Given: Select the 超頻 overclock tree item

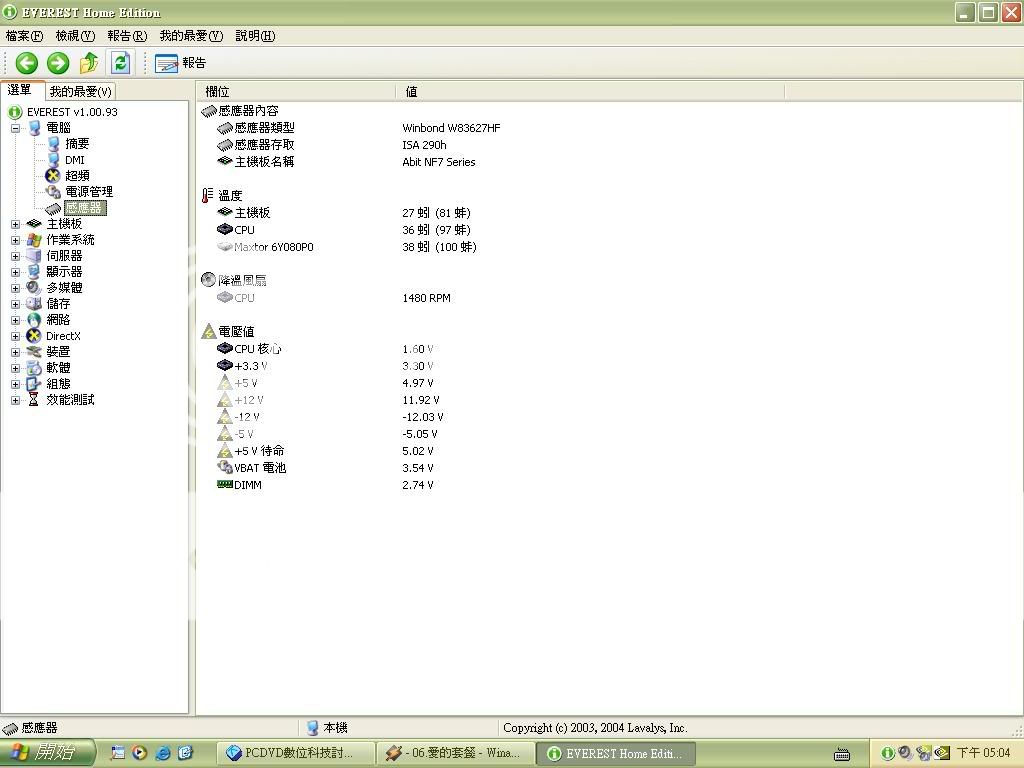Looking at the screenshot, I should pos(76,176).
